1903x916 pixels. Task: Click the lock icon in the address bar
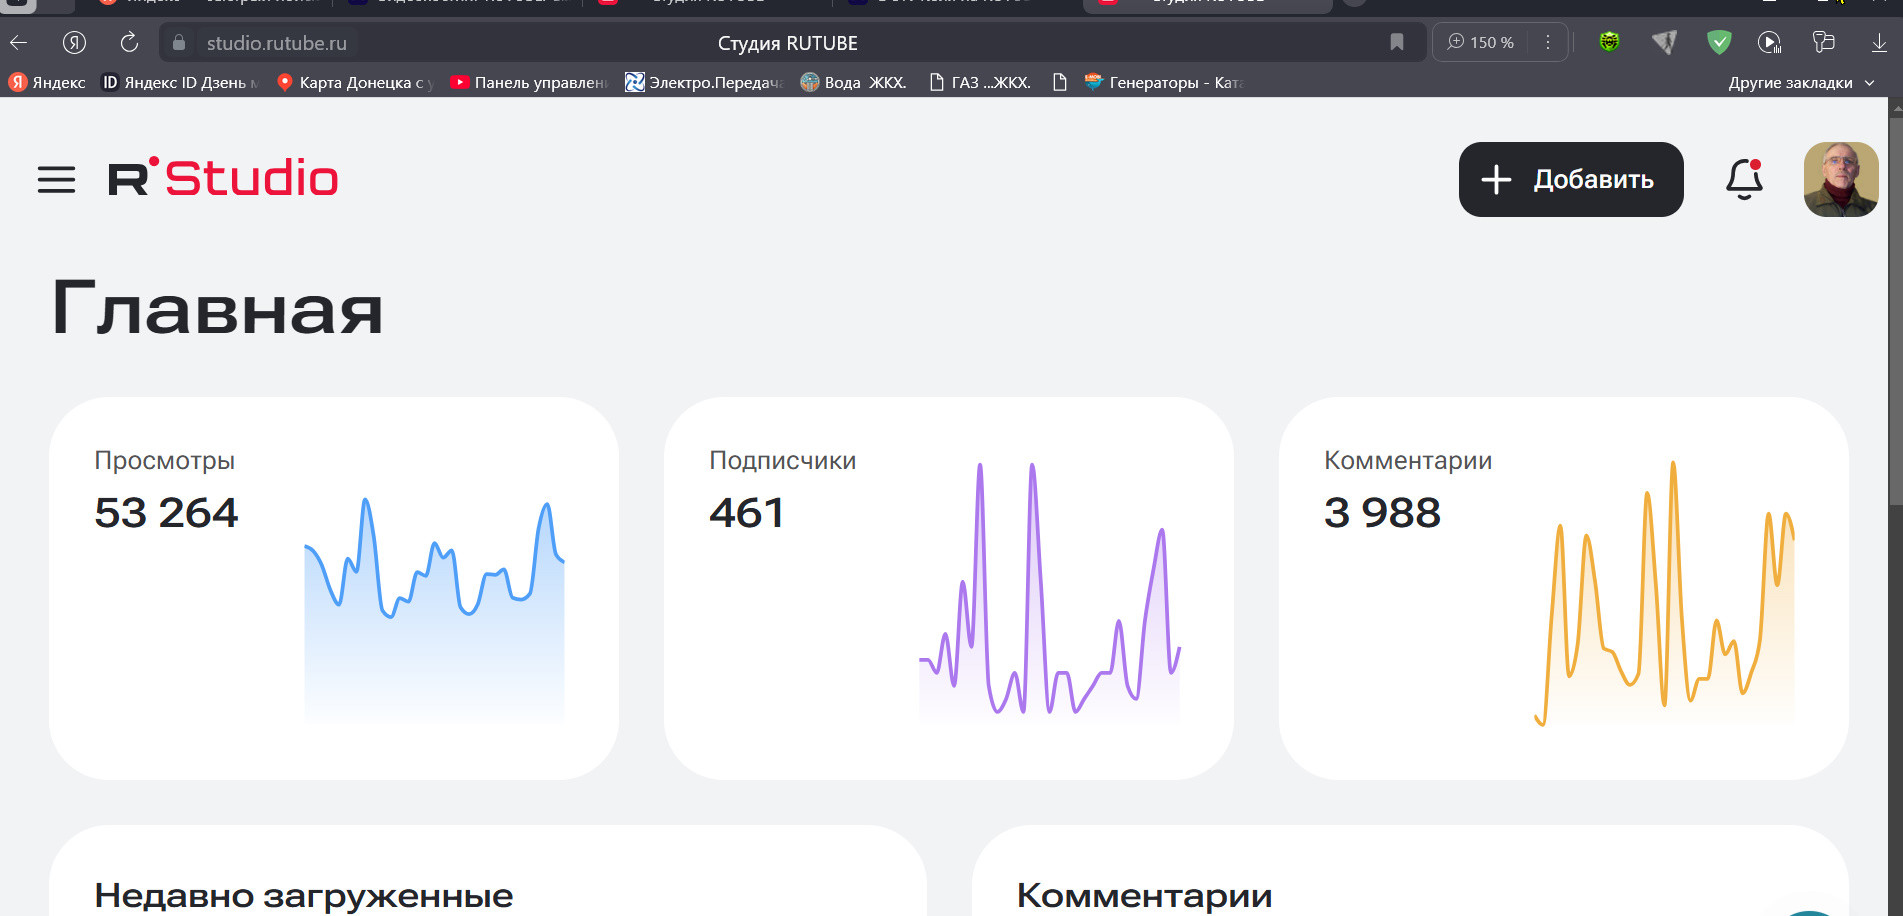[x=179, y=43]
